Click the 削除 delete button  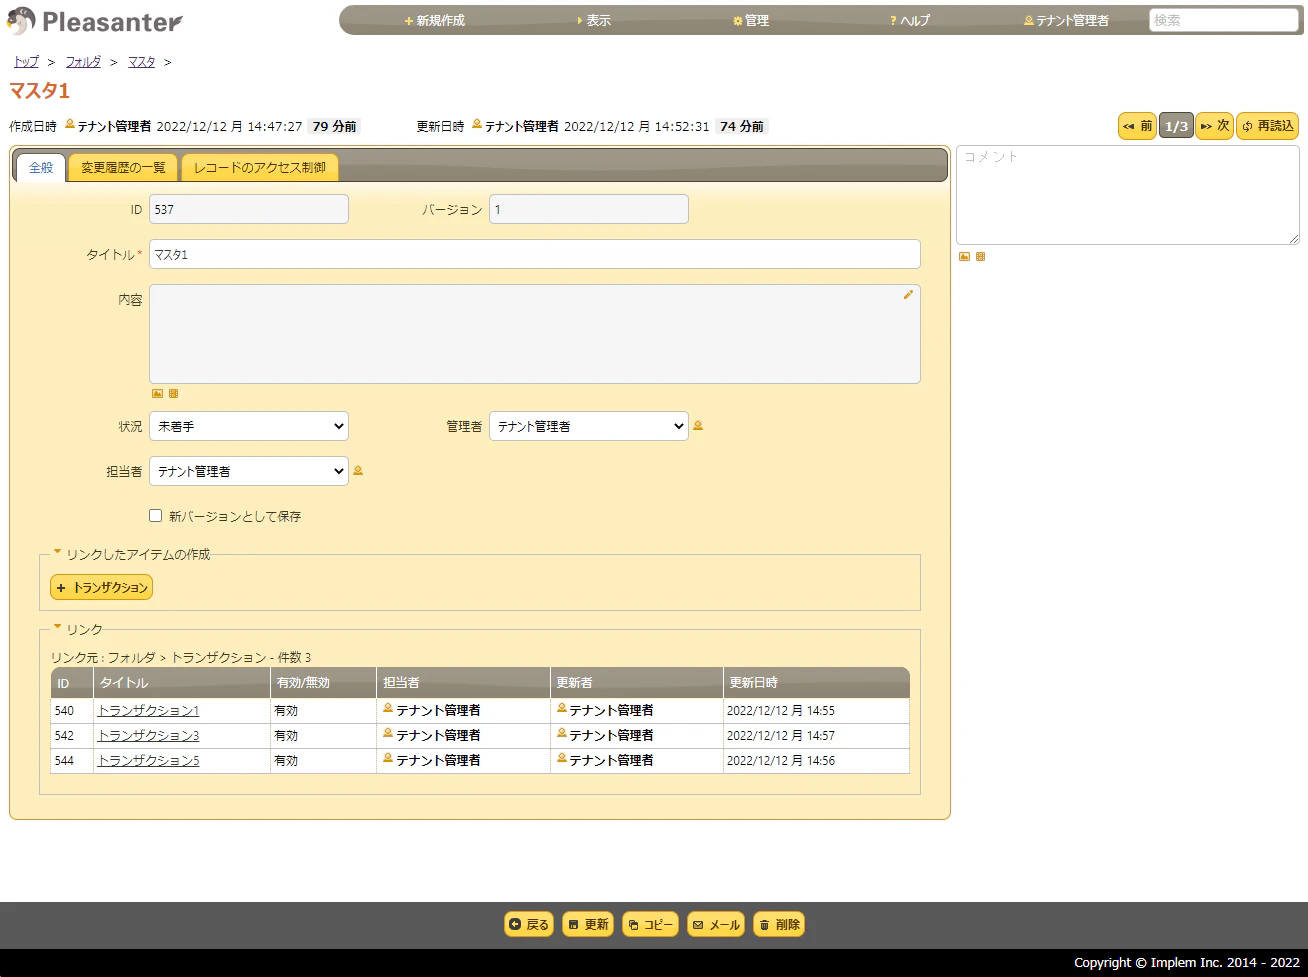(x=779, y=925)
